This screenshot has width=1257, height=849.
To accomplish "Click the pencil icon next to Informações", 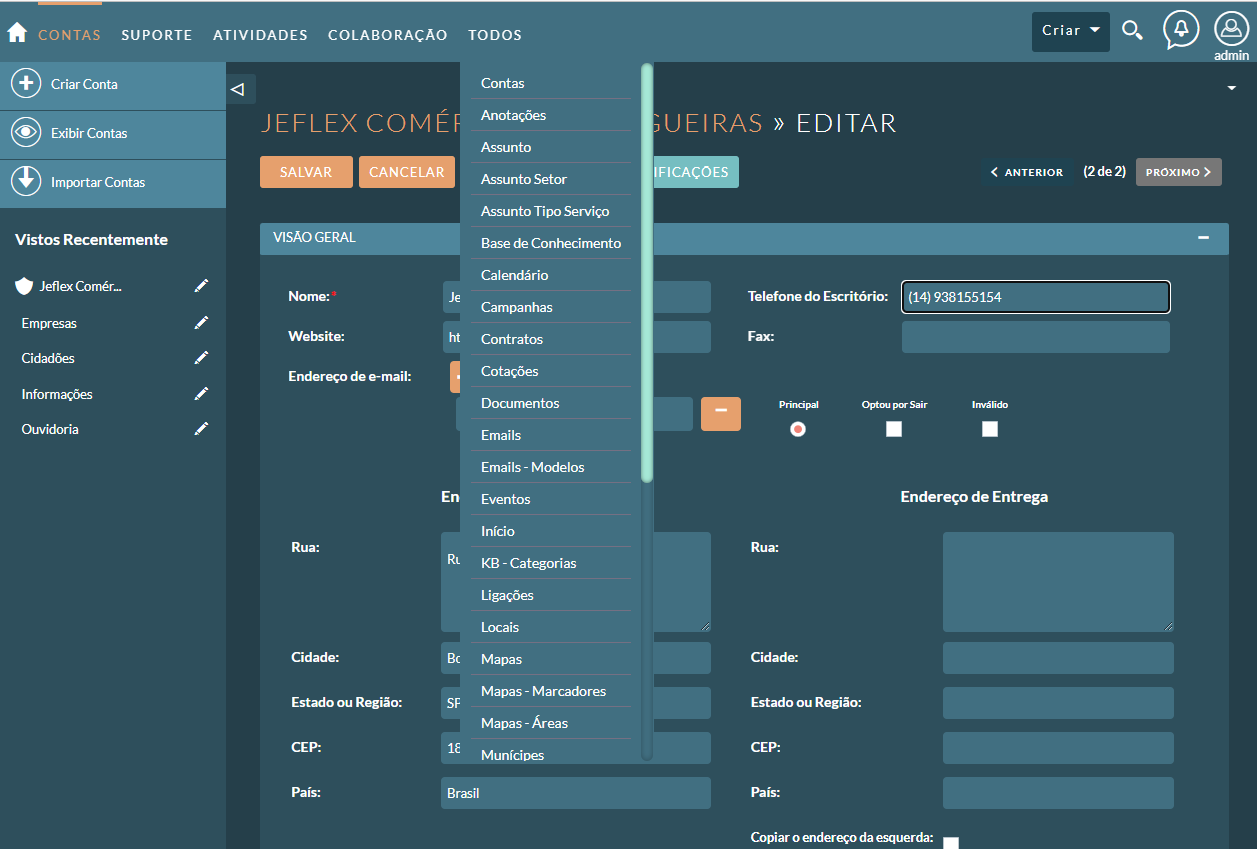I will [x=202, y=394].
